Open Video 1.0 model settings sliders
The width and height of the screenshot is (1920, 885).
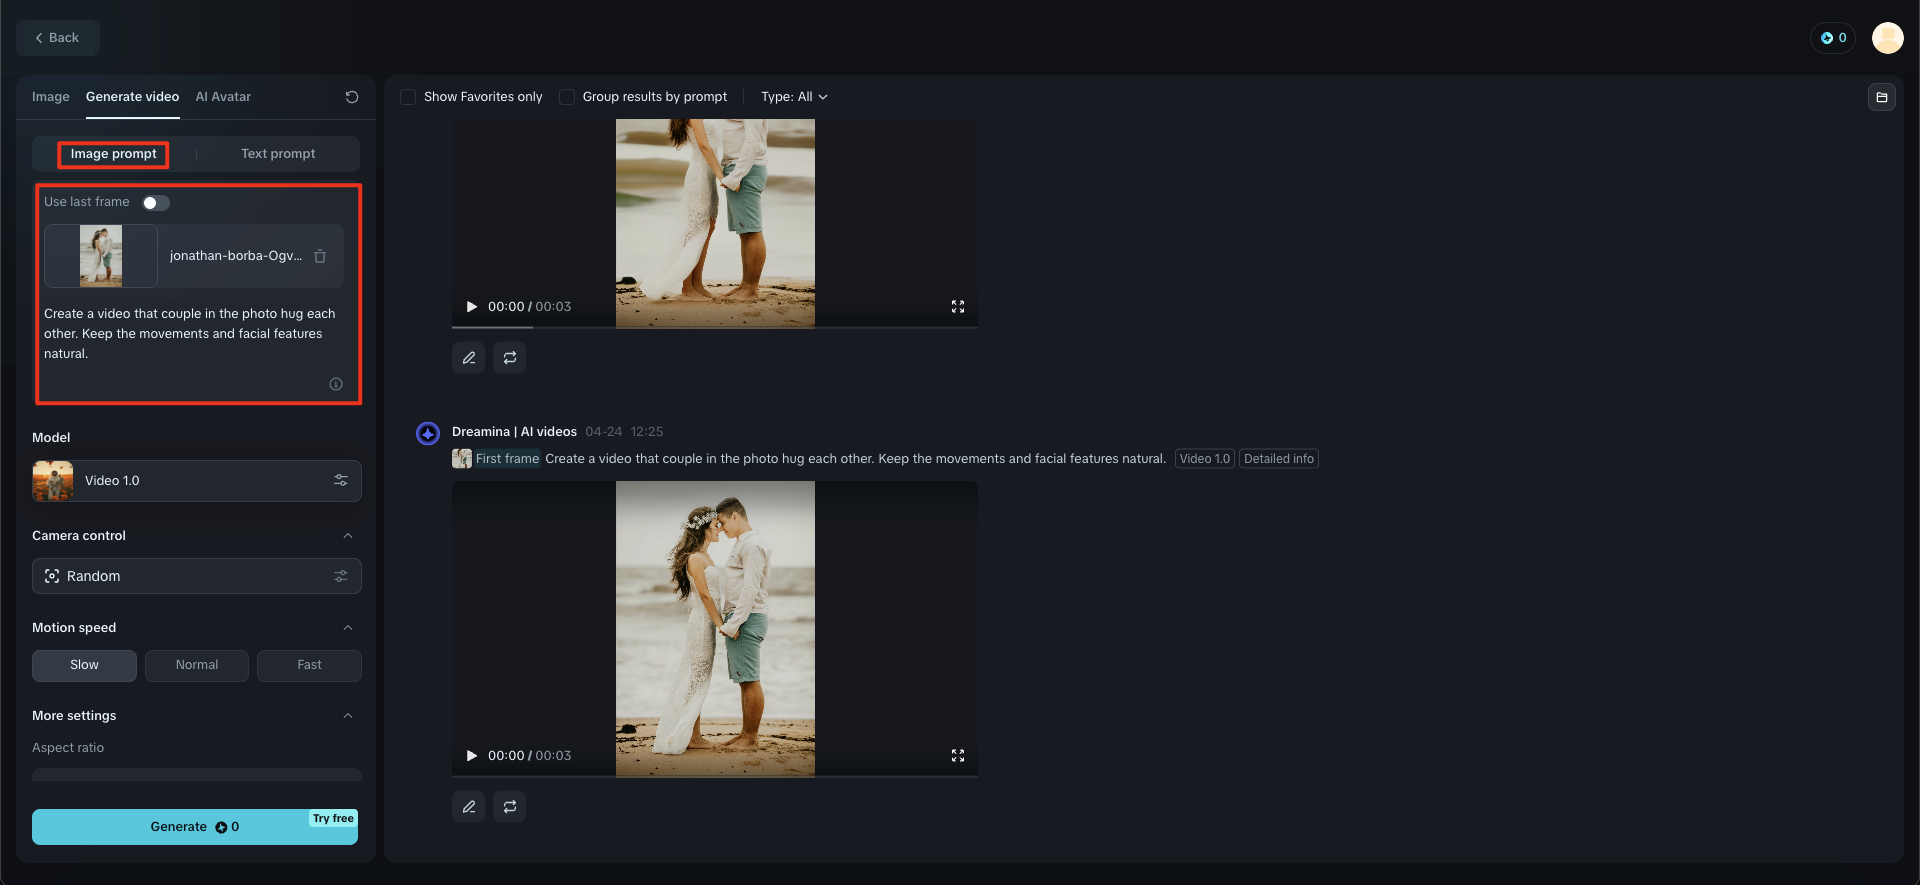coord(341,481)
